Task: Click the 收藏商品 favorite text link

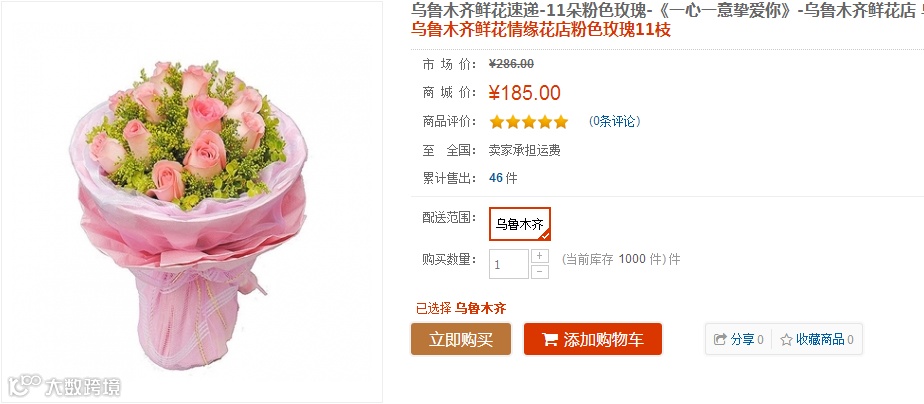Action: click(820, 339)
